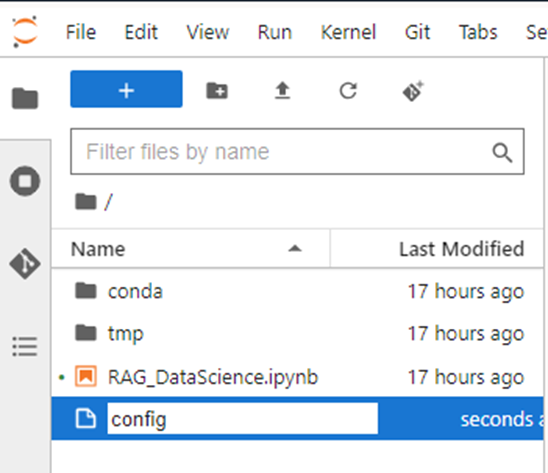Select the RAG_DataScience.ipynb notebook
This screenshot has width=548, height=473.
(x=297, y=377)
